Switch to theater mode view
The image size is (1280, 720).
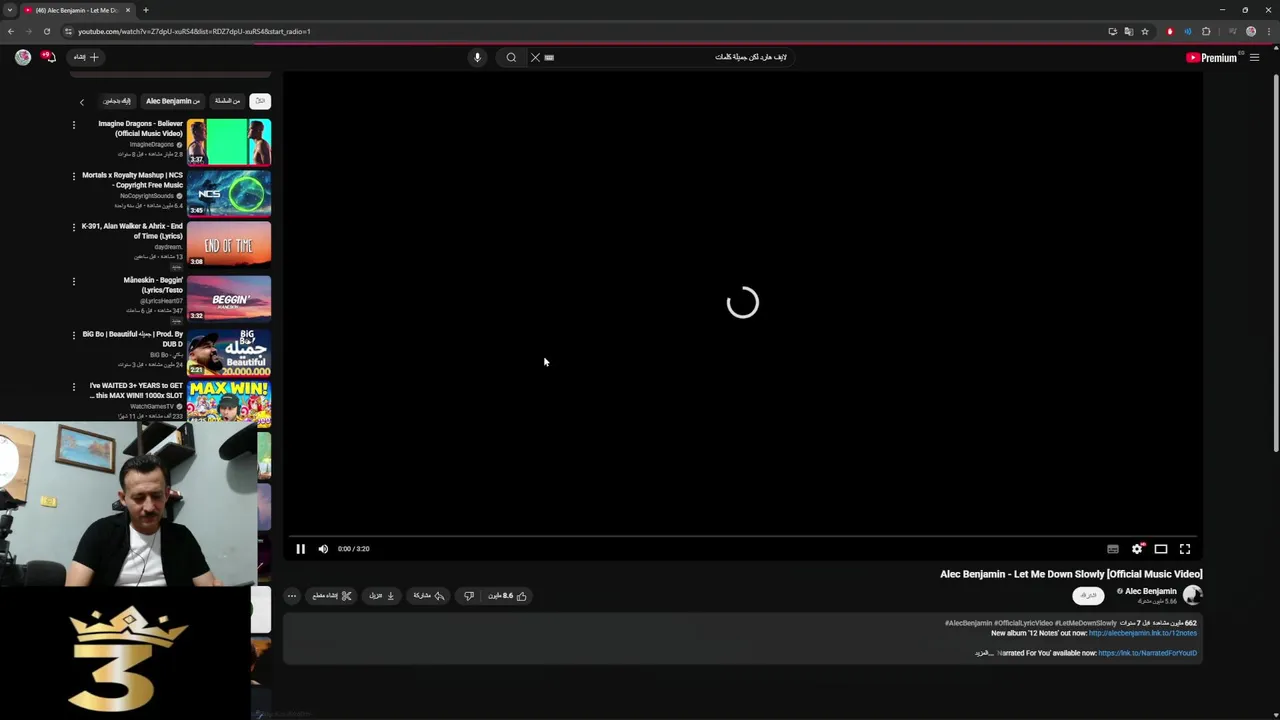point(1161,549)
